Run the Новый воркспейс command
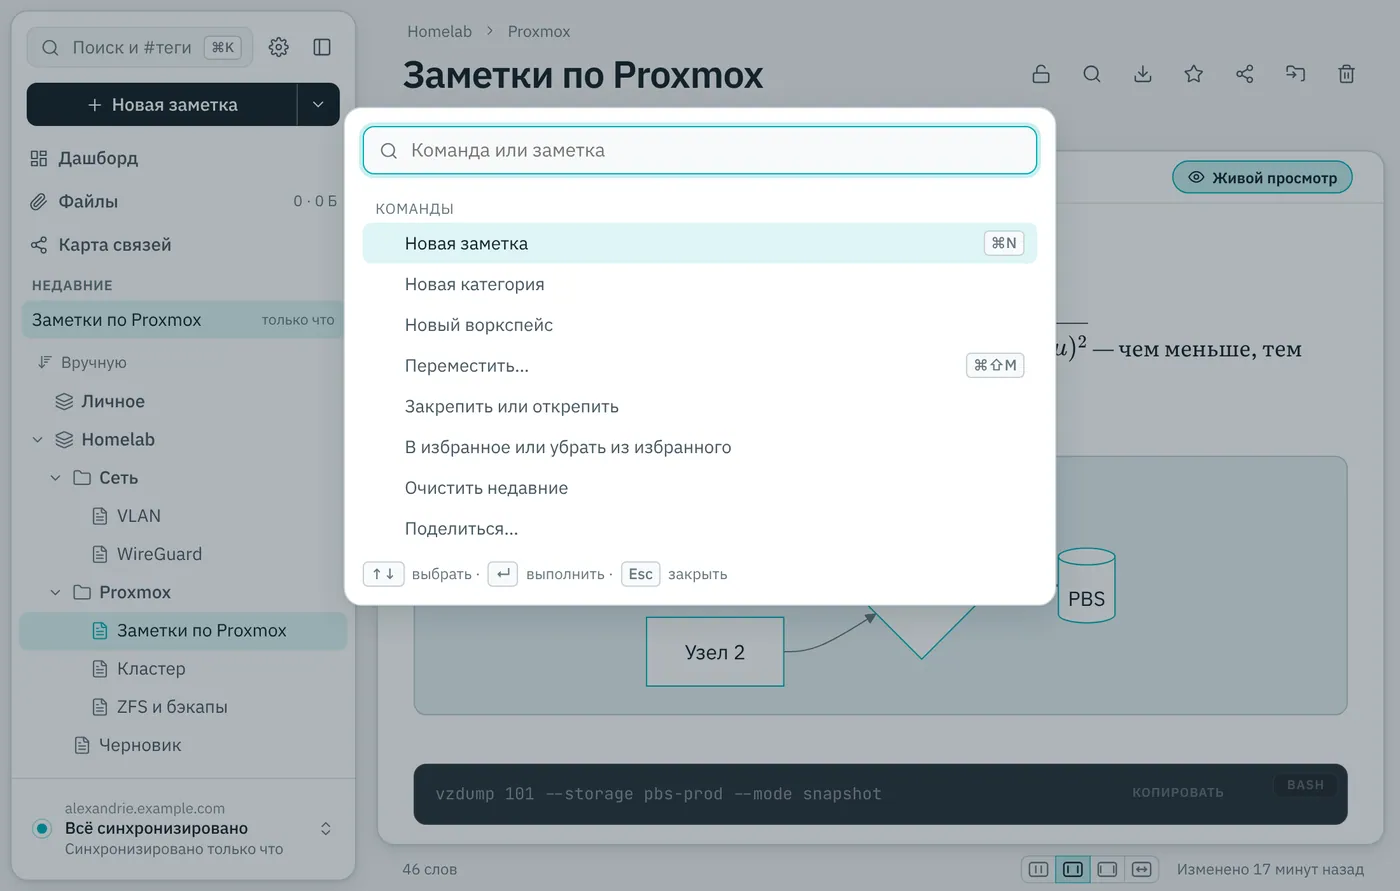The width and height of the screenshot is (1400, 891). (699, 325)
